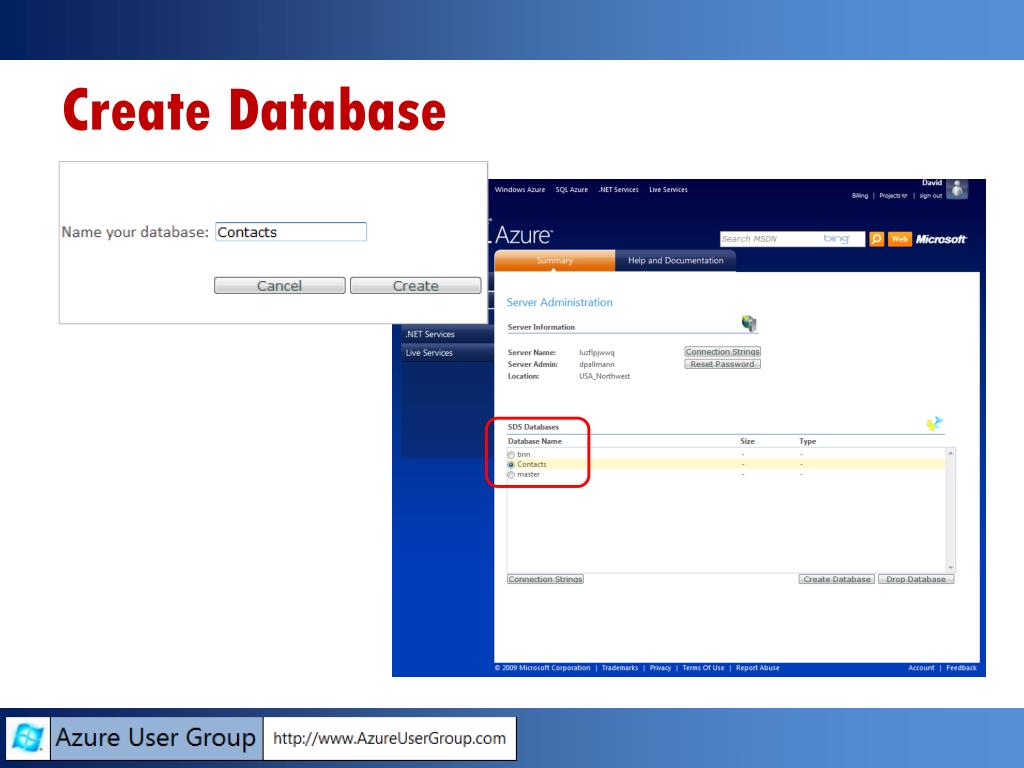This screenshot has height=768, width=1024.
Task: Click the server admin value dpallmann
Action: [596, 364]
